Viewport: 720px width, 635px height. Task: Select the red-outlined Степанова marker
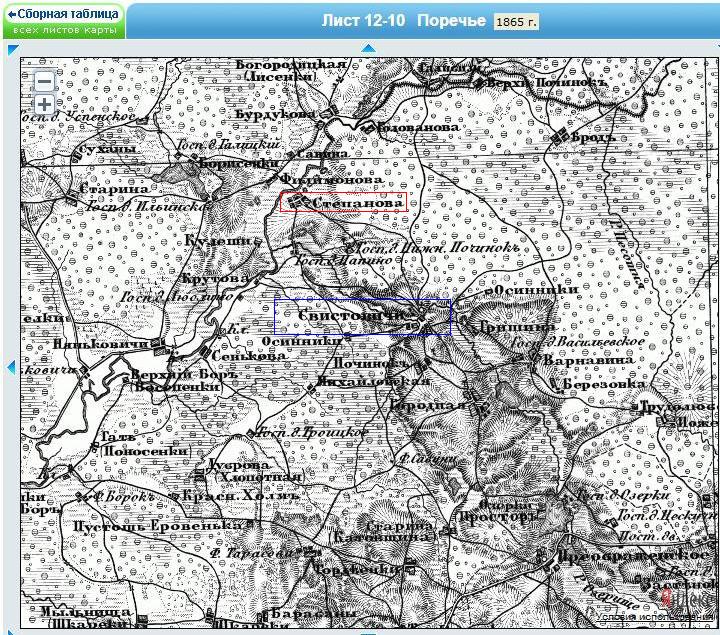pos(343,202)
